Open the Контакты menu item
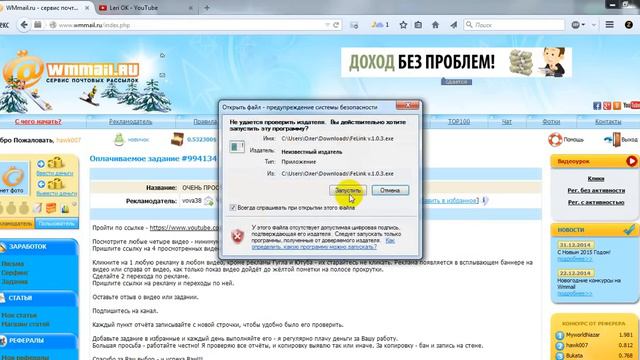 tap(608, 122)
